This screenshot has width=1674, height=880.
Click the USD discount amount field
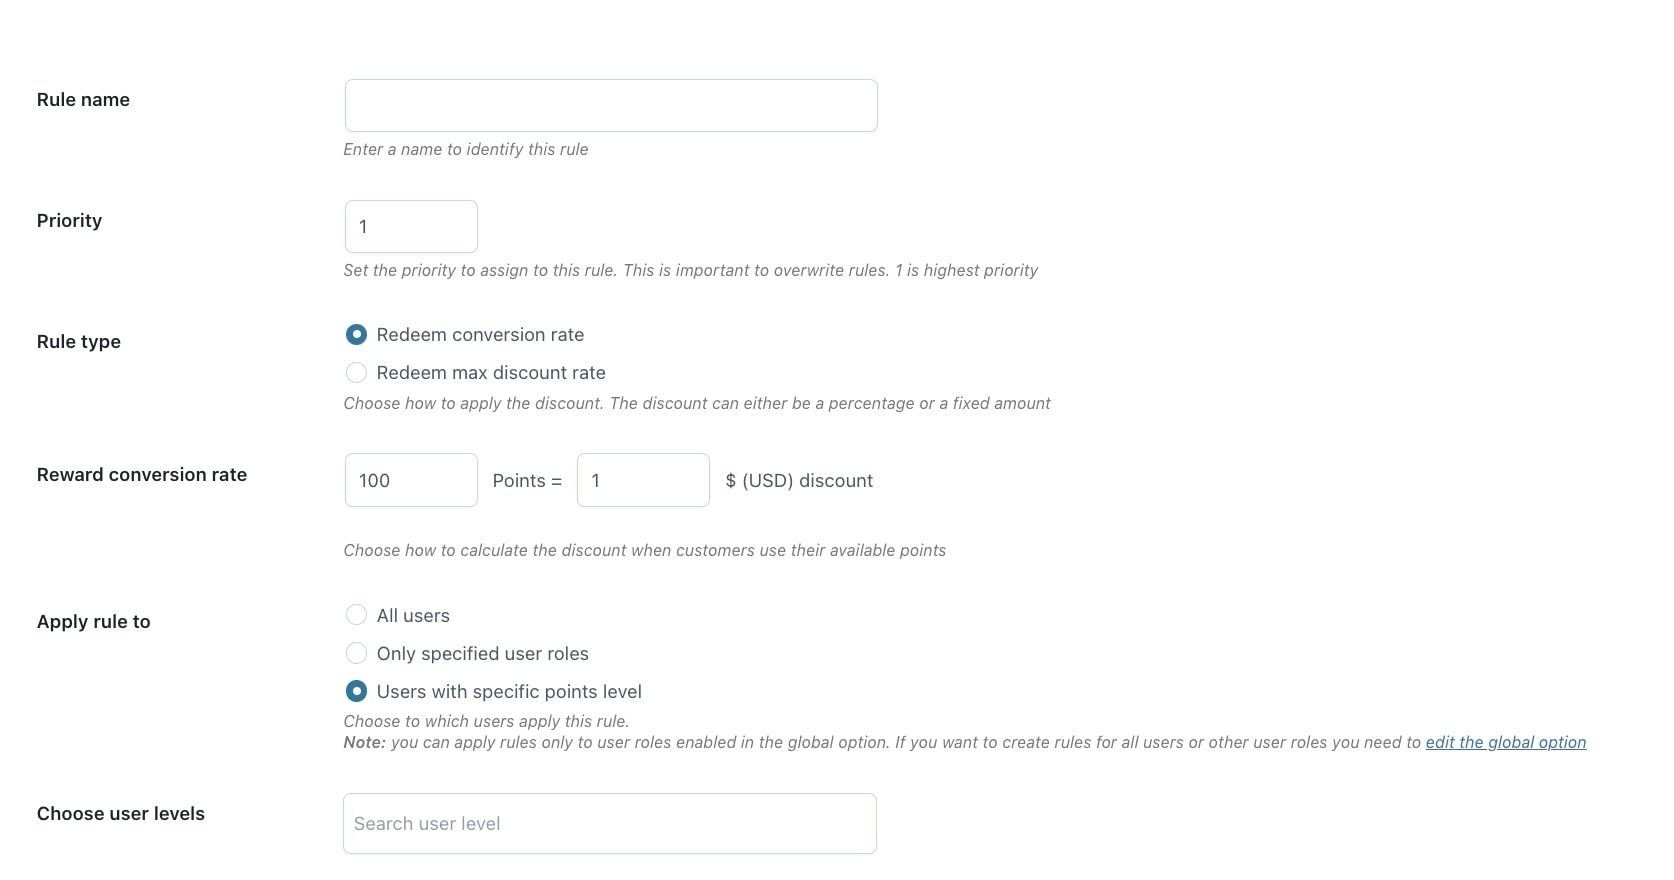pyautogui.click(x=643, y=481)
